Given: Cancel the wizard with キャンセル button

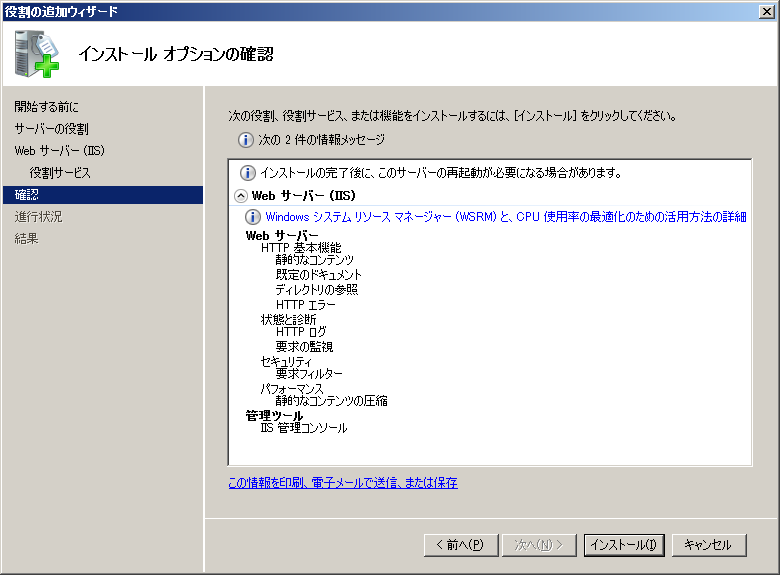Looking at the screenshot, I should [x=708, y=545].
